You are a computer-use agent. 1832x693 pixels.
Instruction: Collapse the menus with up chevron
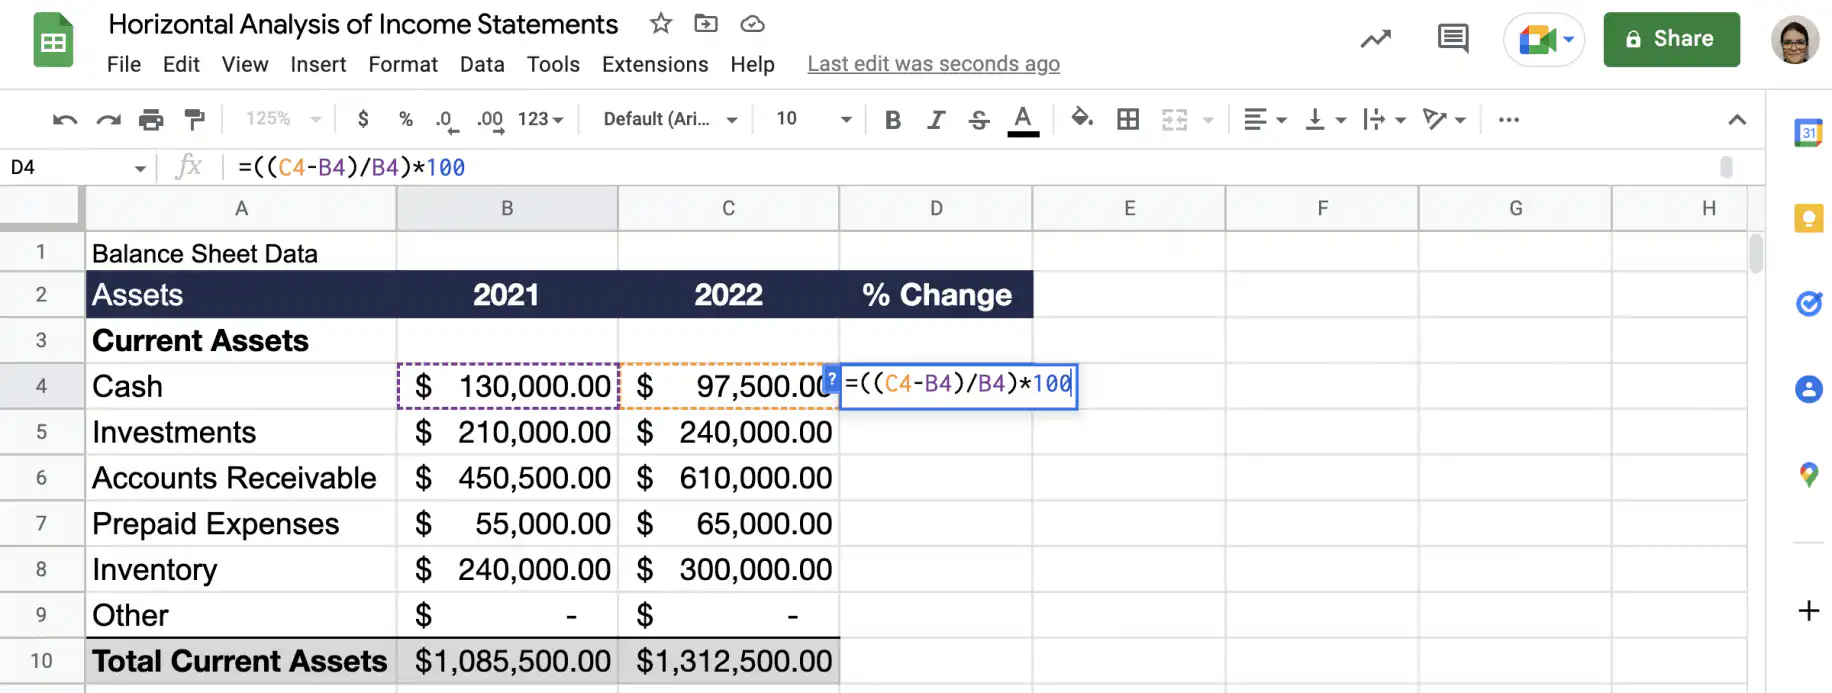(x=1737, y=120)
